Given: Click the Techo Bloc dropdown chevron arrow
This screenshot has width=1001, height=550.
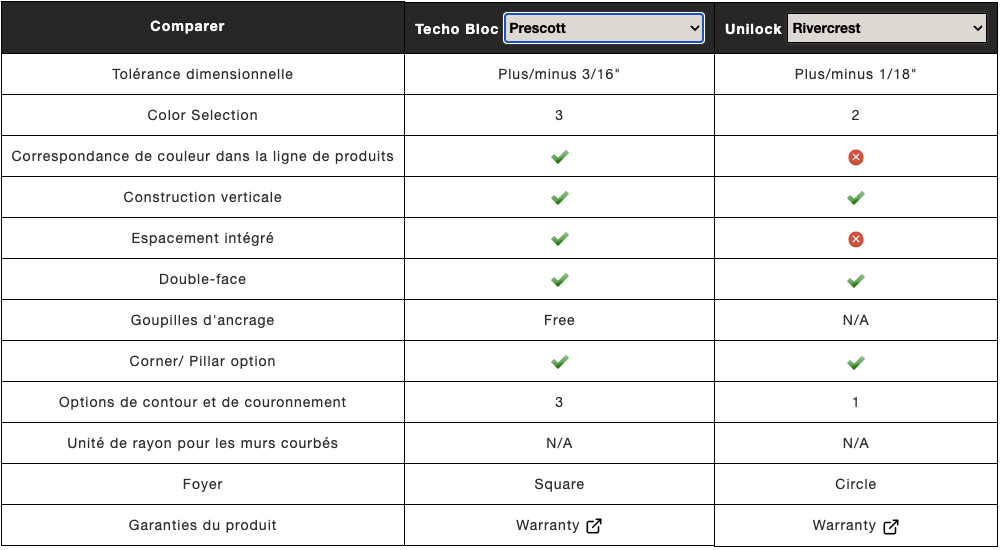Looking at the screenshot, I should pos(695,28).
